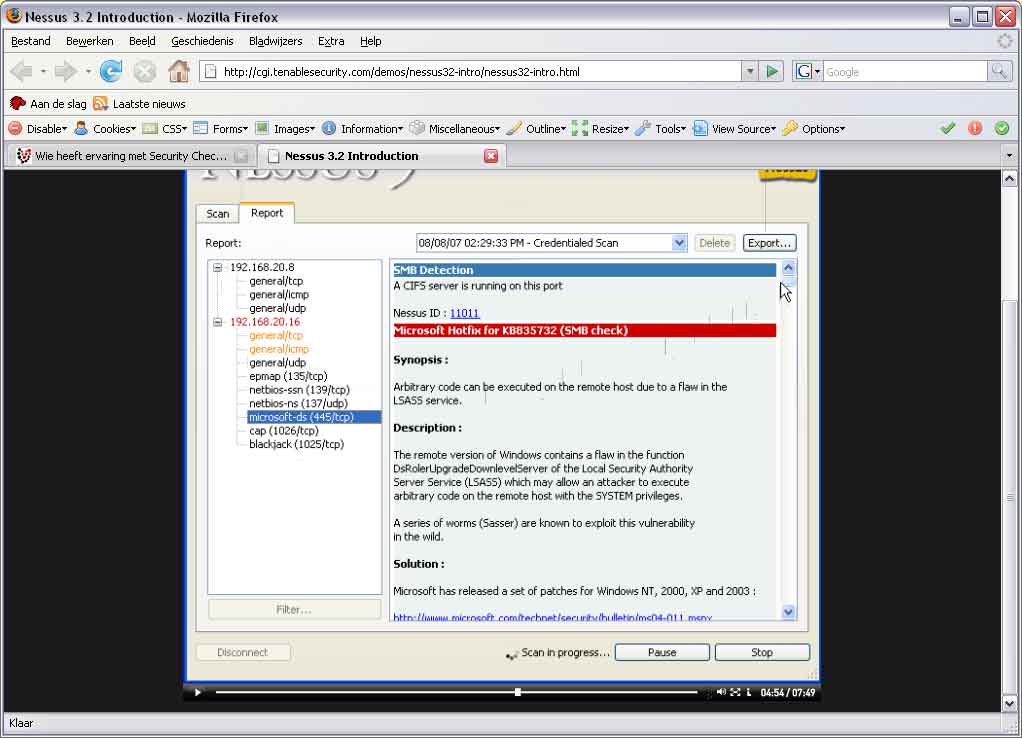This screenshot has width=1022, height=738.
Task: Play the demo video
Action: pos(197,692)
